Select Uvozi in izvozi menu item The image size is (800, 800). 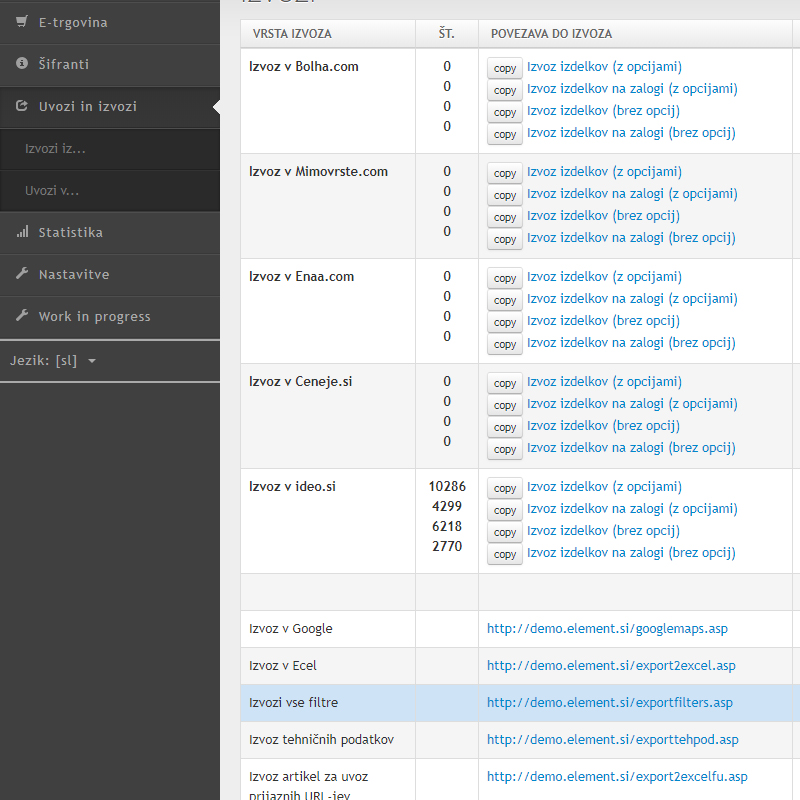click(110, 107)
